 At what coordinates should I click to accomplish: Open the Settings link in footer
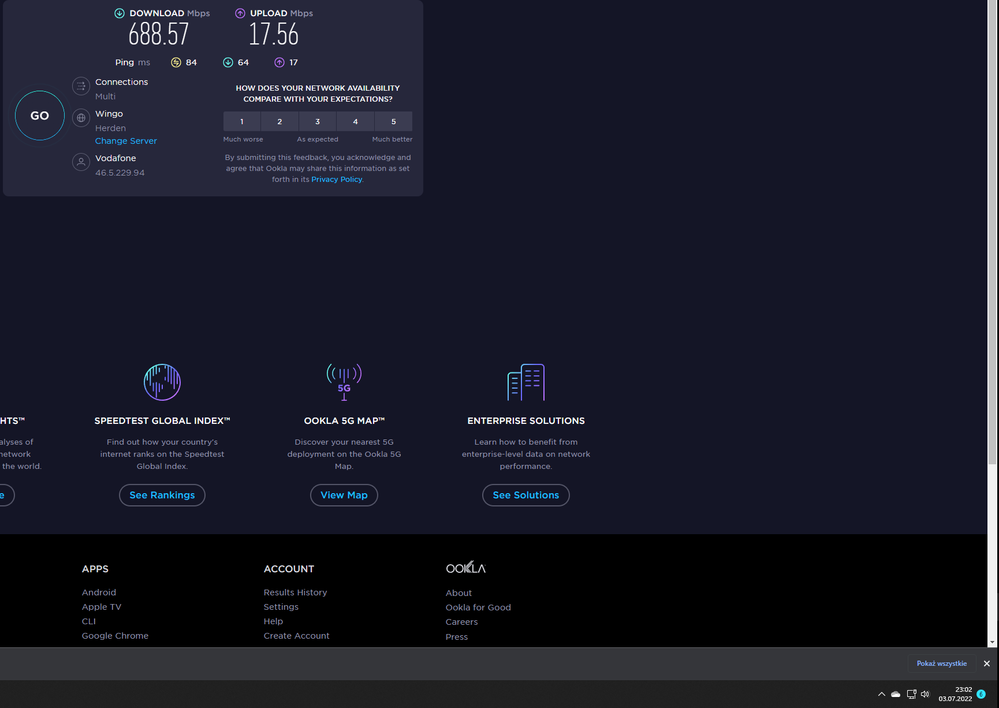point(281,607)
